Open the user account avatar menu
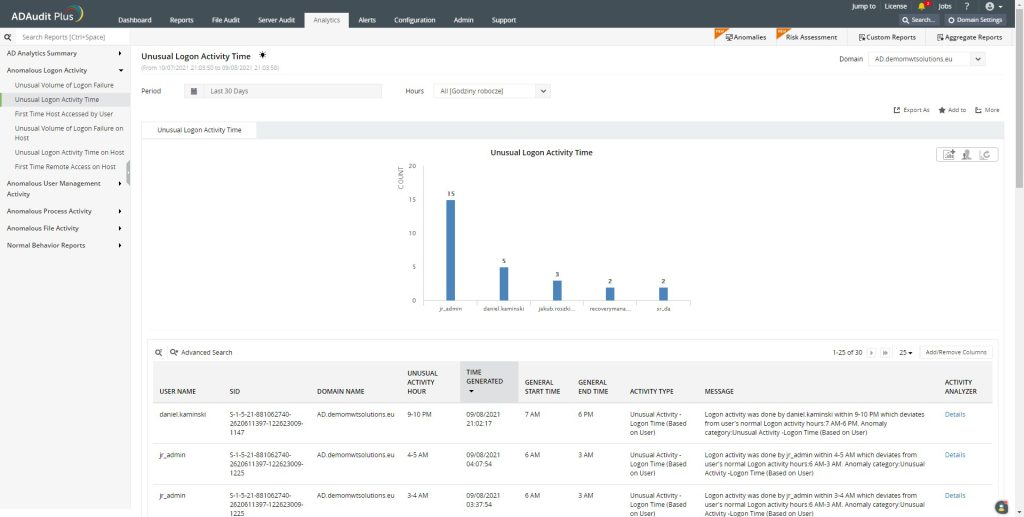 tap(990, 6)
